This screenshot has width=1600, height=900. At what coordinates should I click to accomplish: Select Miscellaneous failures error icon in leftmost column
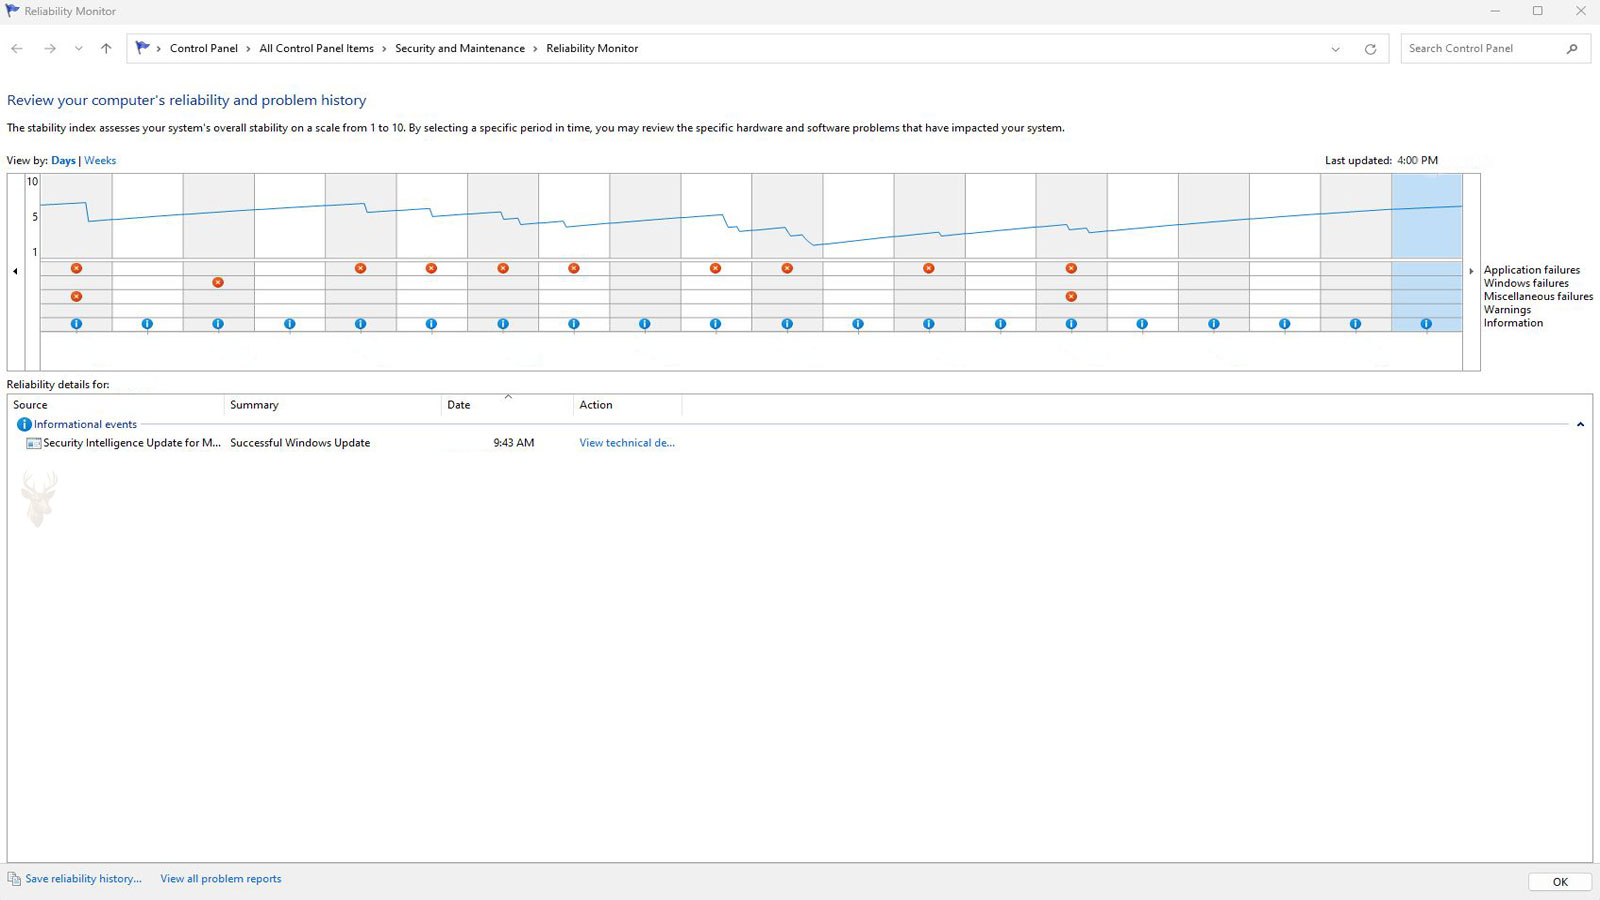(x=76, y=296)
